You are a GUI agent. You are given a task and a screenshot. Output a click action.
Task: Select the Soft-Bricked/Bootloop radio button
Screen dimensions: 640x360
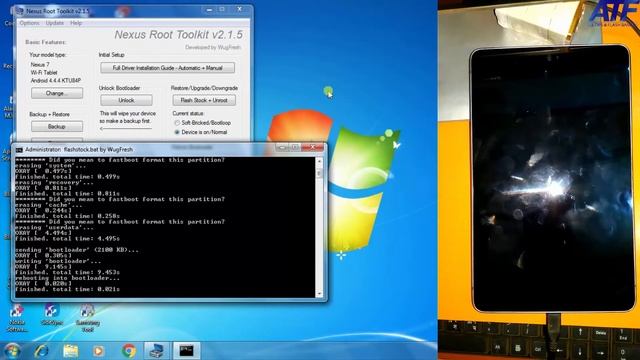tap(177, 123)
